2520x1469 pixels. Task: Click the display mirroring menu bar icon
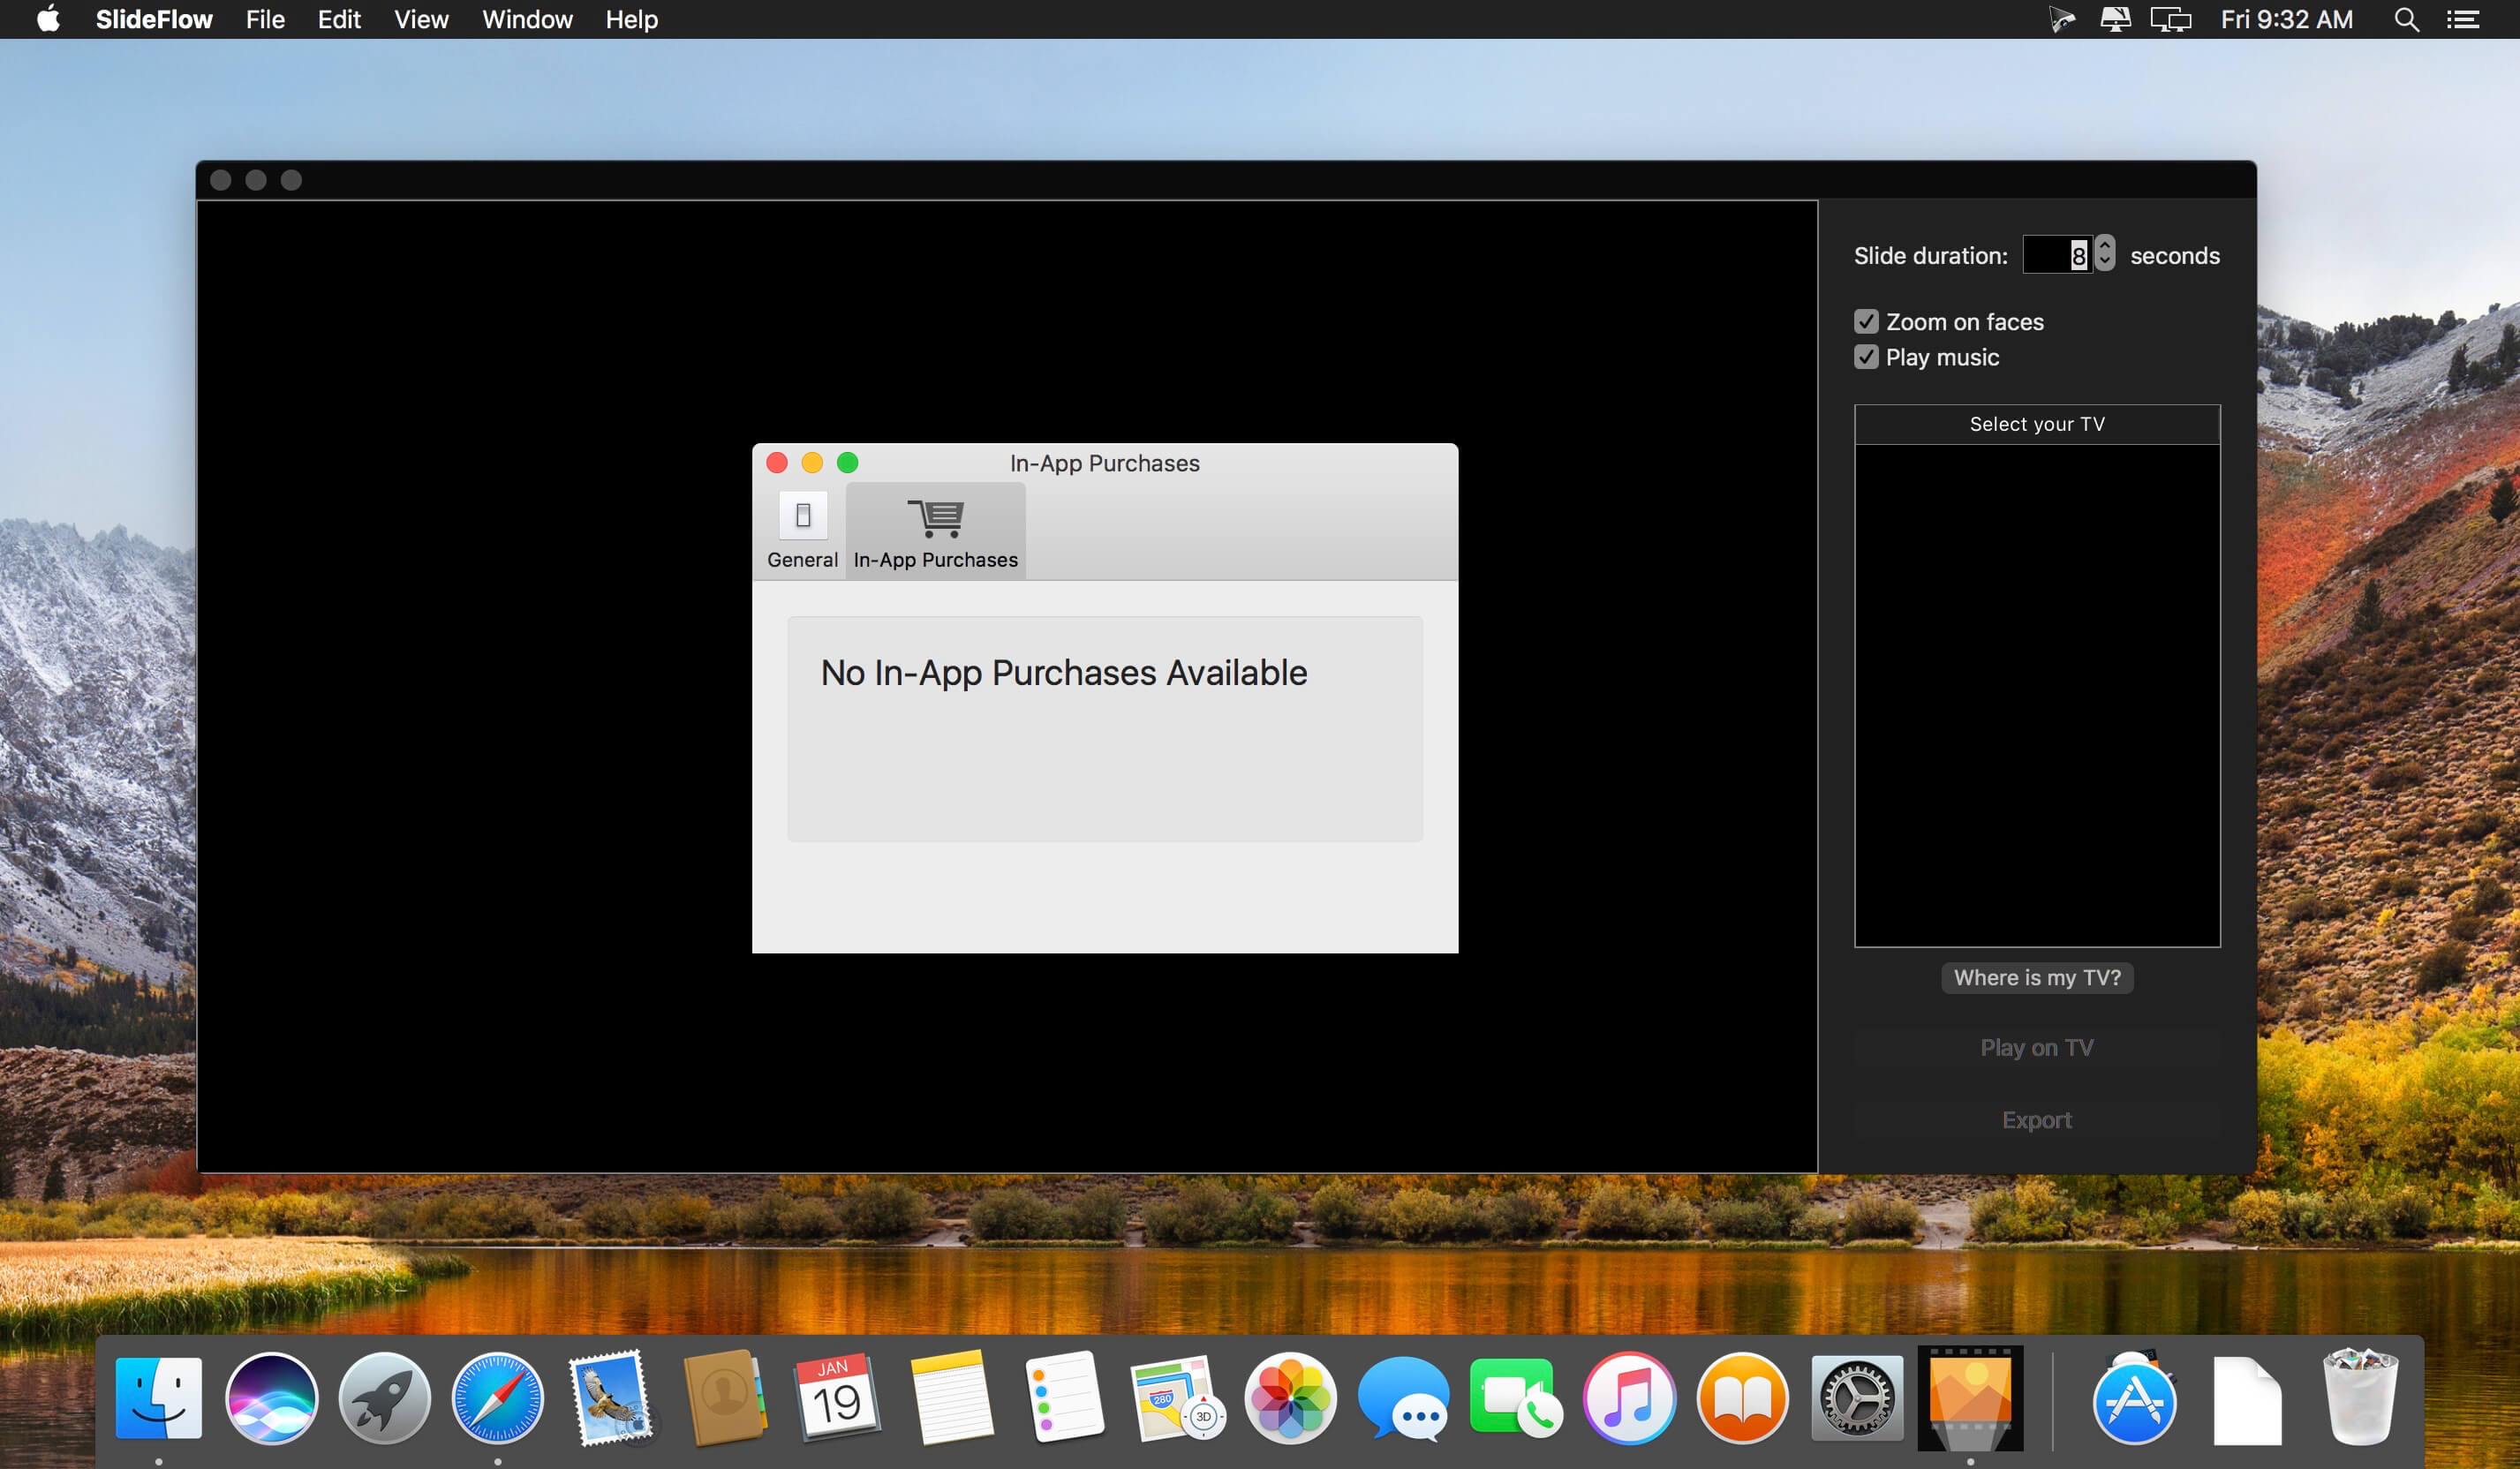pyautogui.click(x=2171, y=19)
